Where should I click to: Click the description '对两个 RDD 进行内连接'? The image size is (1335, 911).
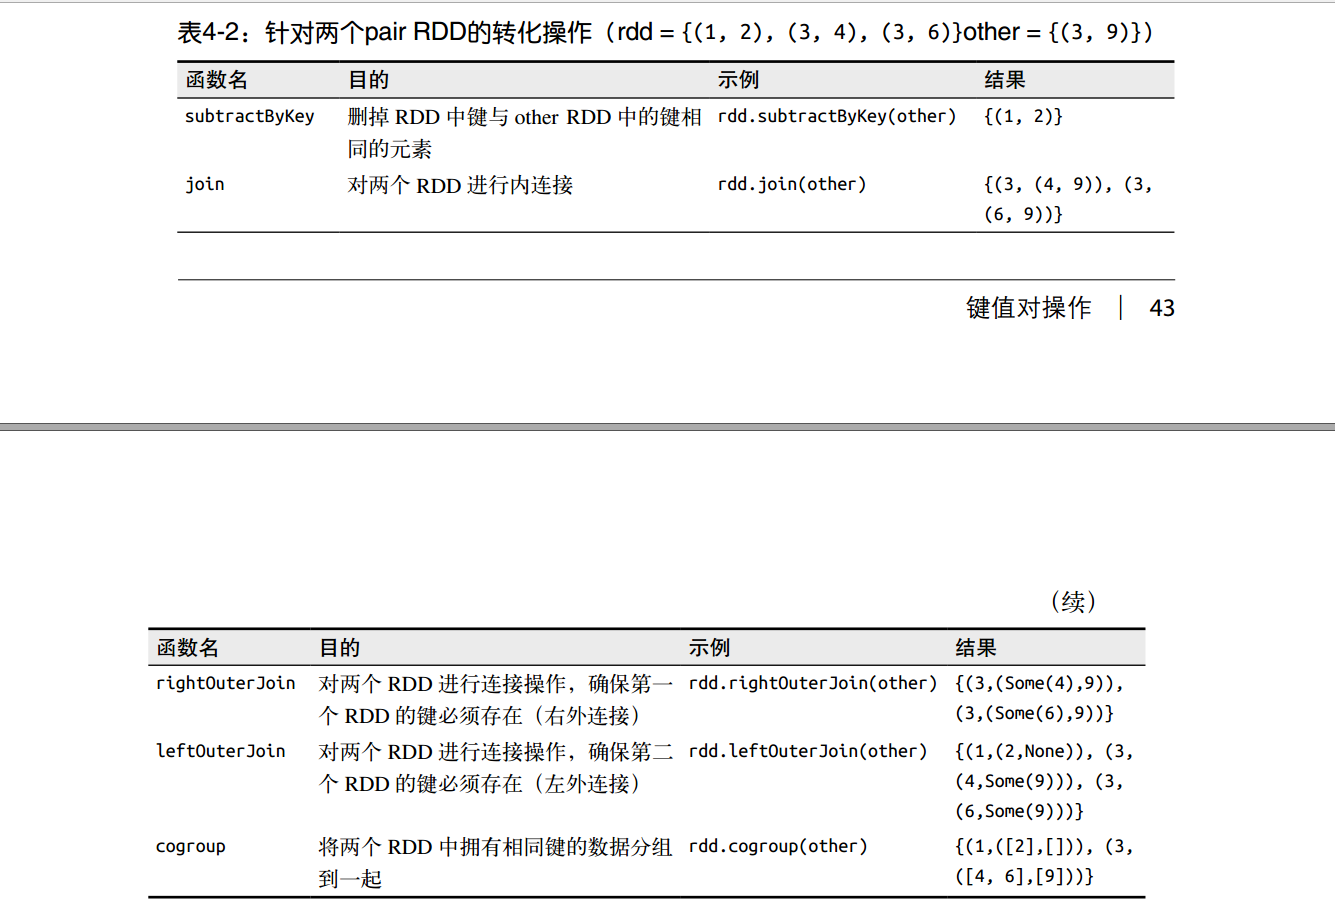[460, 185]
